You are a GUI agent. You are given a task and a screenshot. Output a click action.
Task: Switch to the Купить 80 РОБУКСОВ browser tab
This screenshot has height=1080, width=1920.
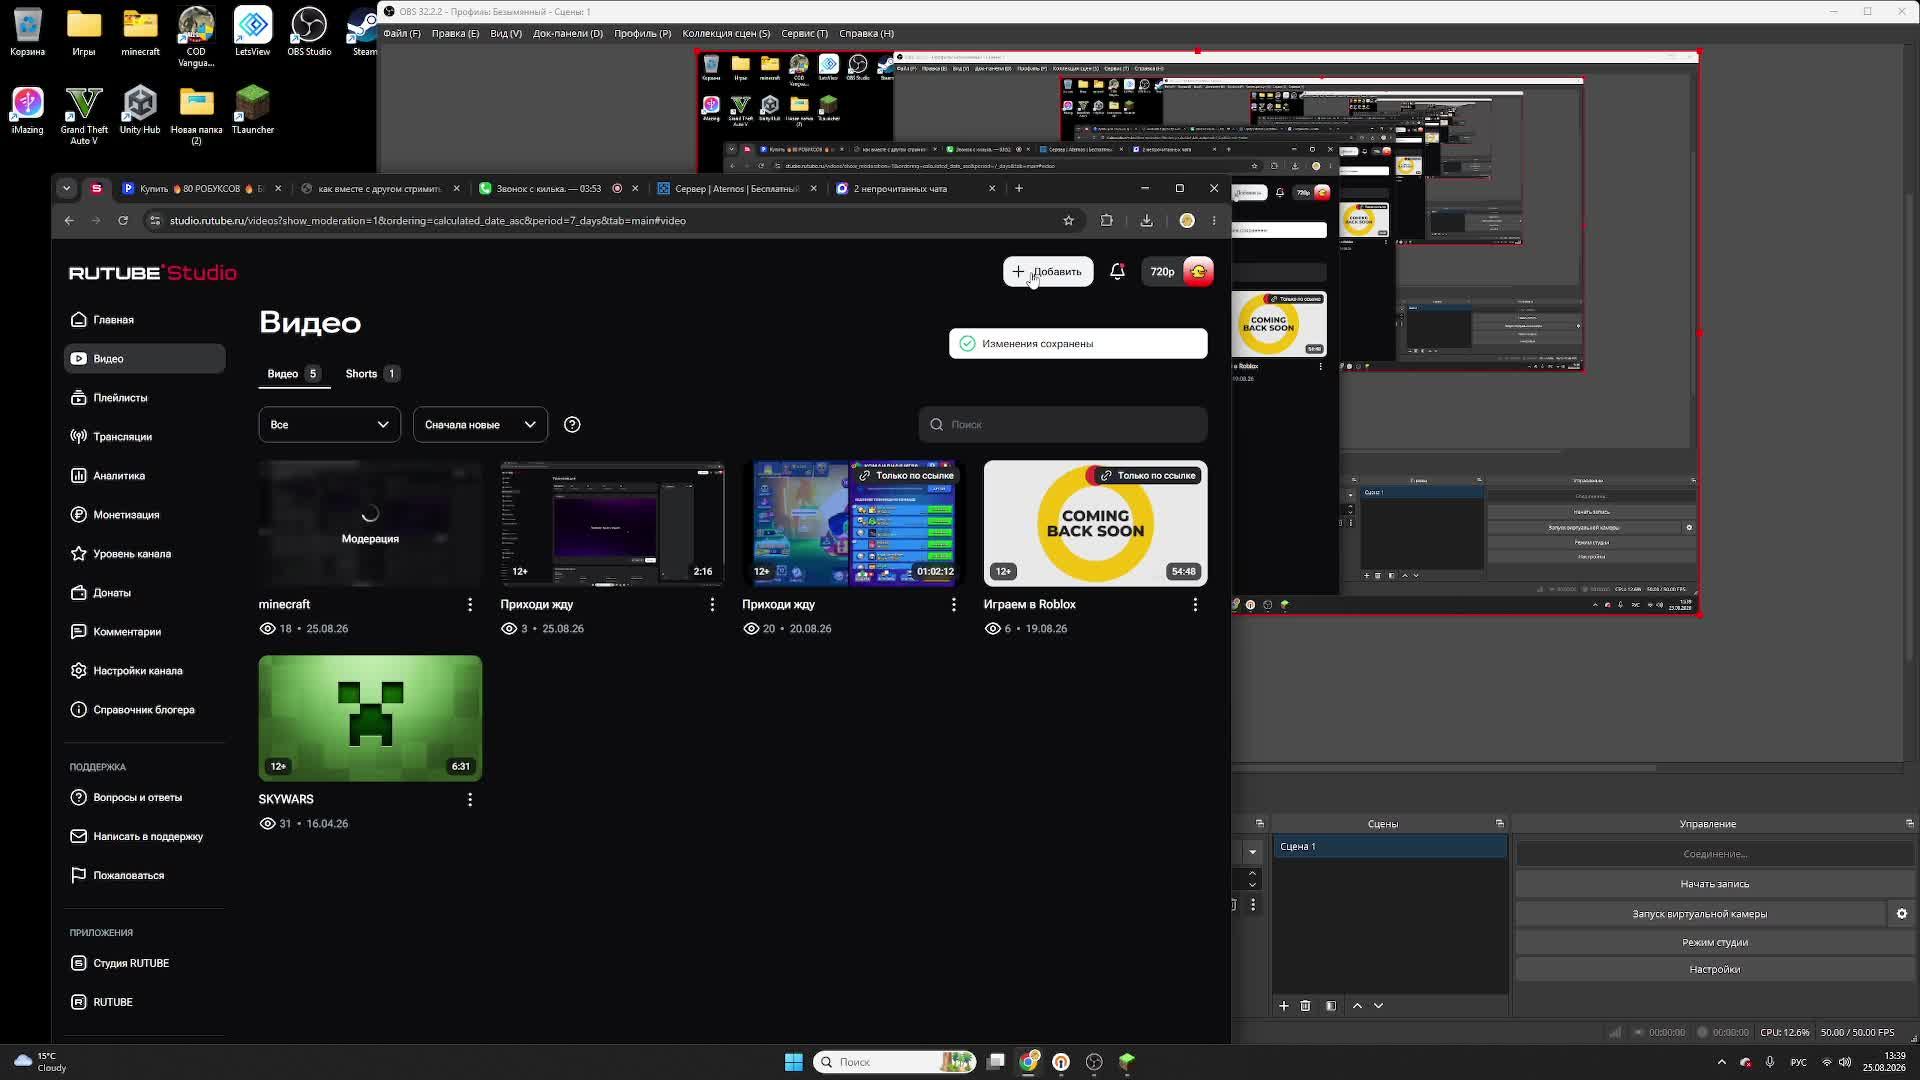click(201, 188)
